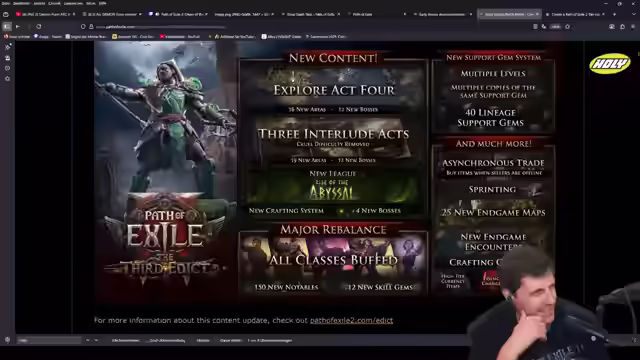This screenshot has height=360, width=640.
Task: Open the Extras menu
Action: [91, 3]
